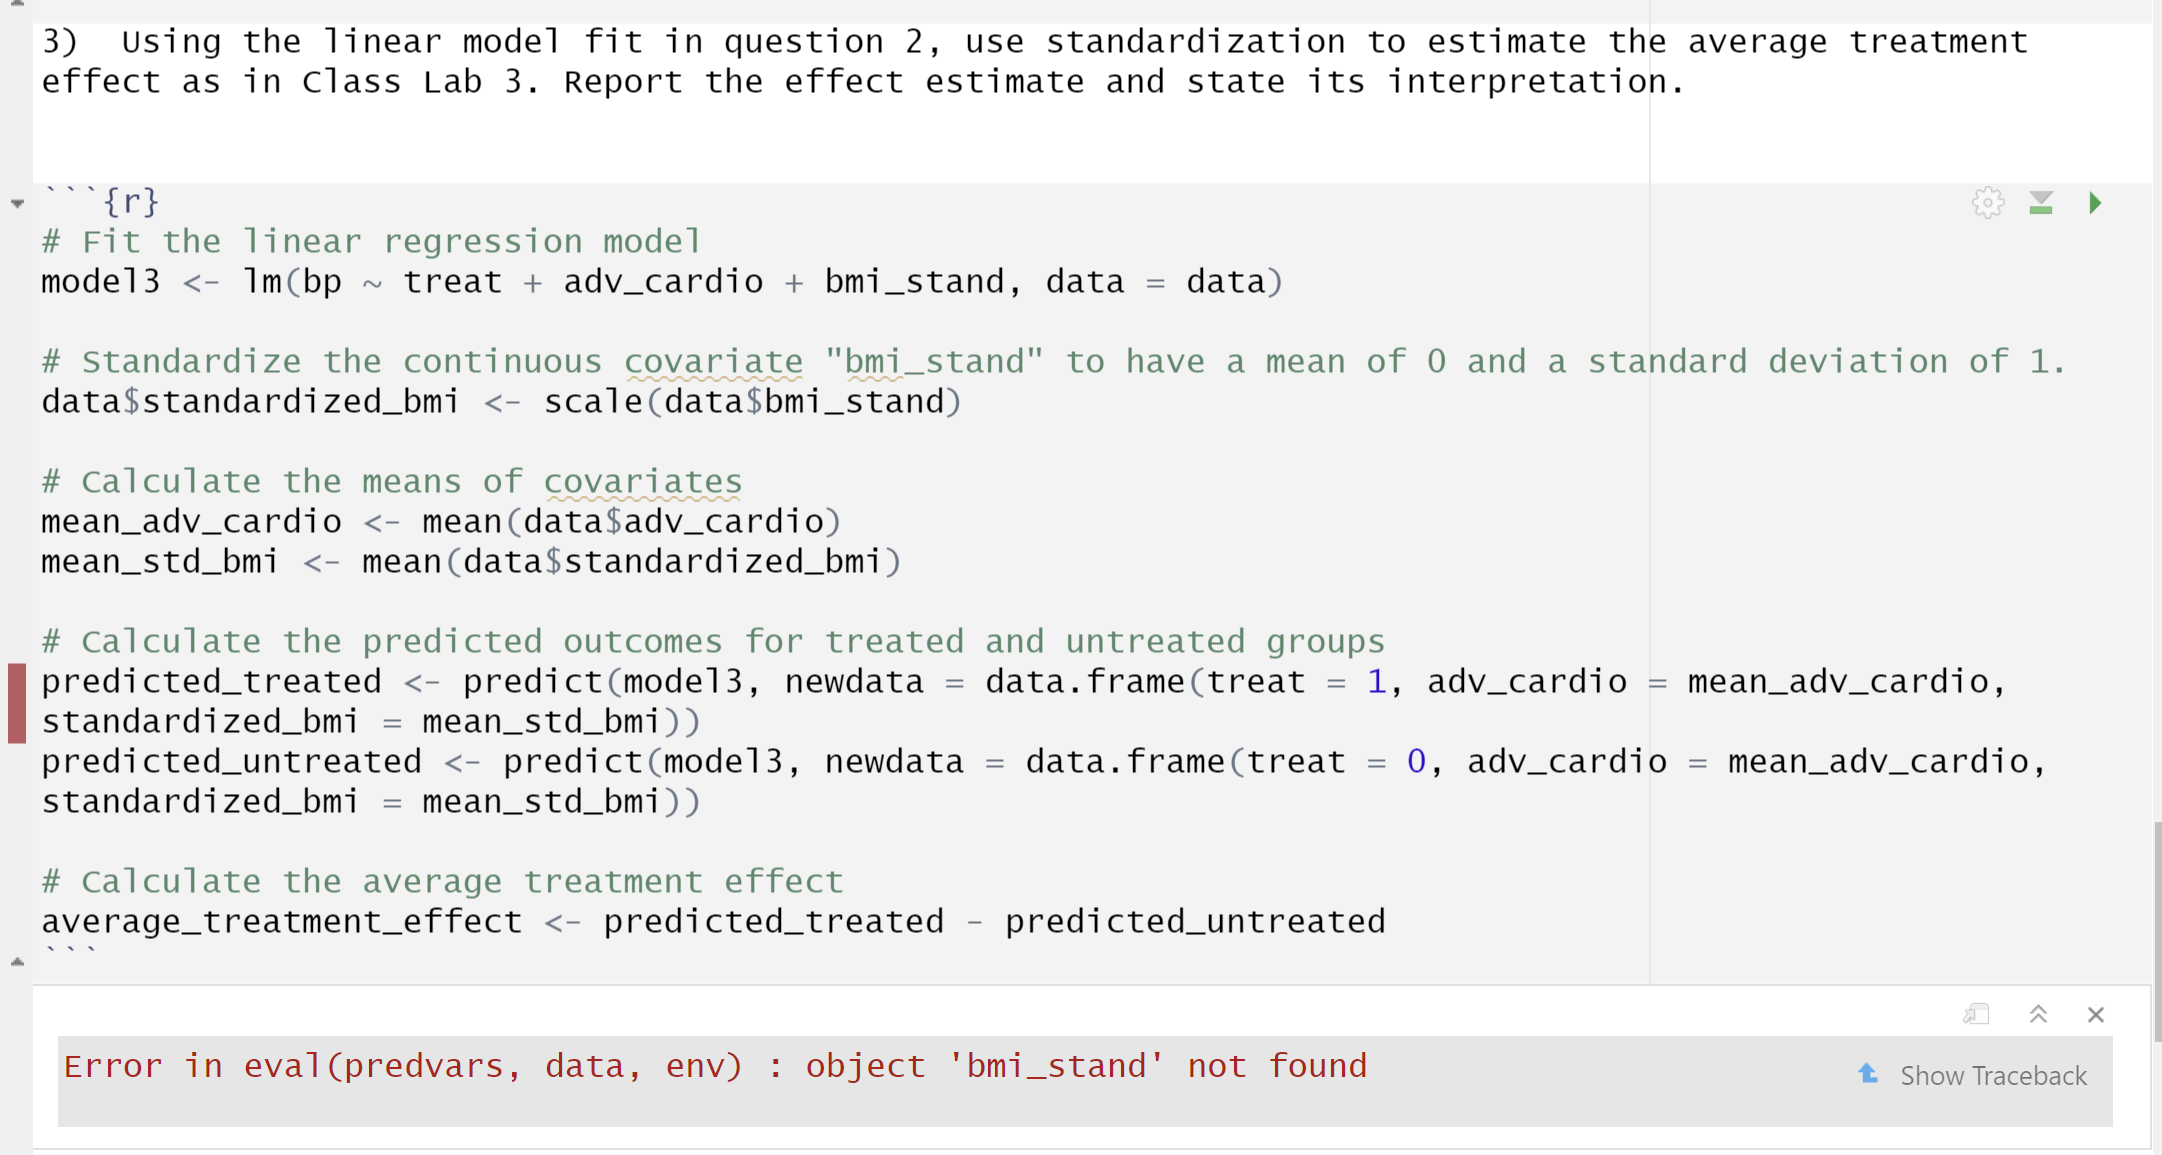Click the Show Traceback link
The image size is (2162, 1155).
click(1993, 1076)
